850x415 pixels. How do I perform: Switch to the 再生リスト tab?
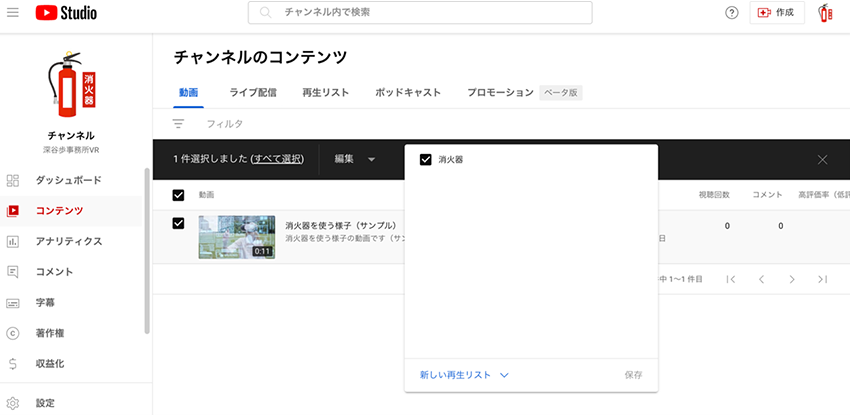pyautogui.click(x=325, y=92)
